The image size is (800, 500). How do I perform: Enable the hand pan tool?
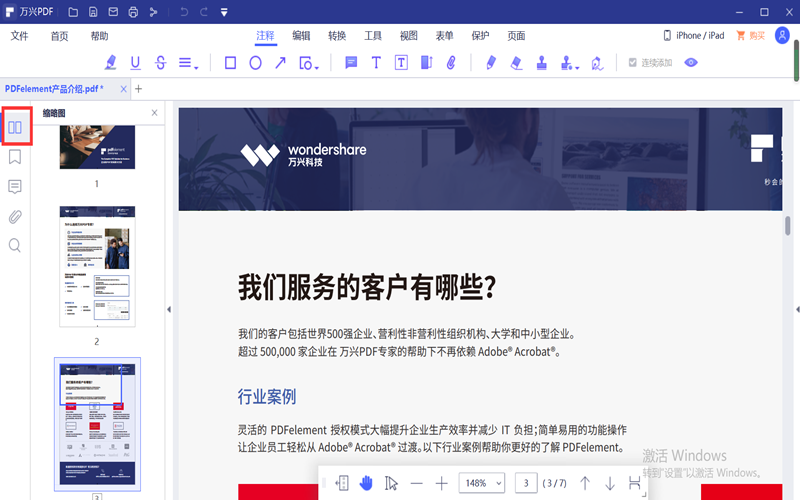(x=366, y=483)
